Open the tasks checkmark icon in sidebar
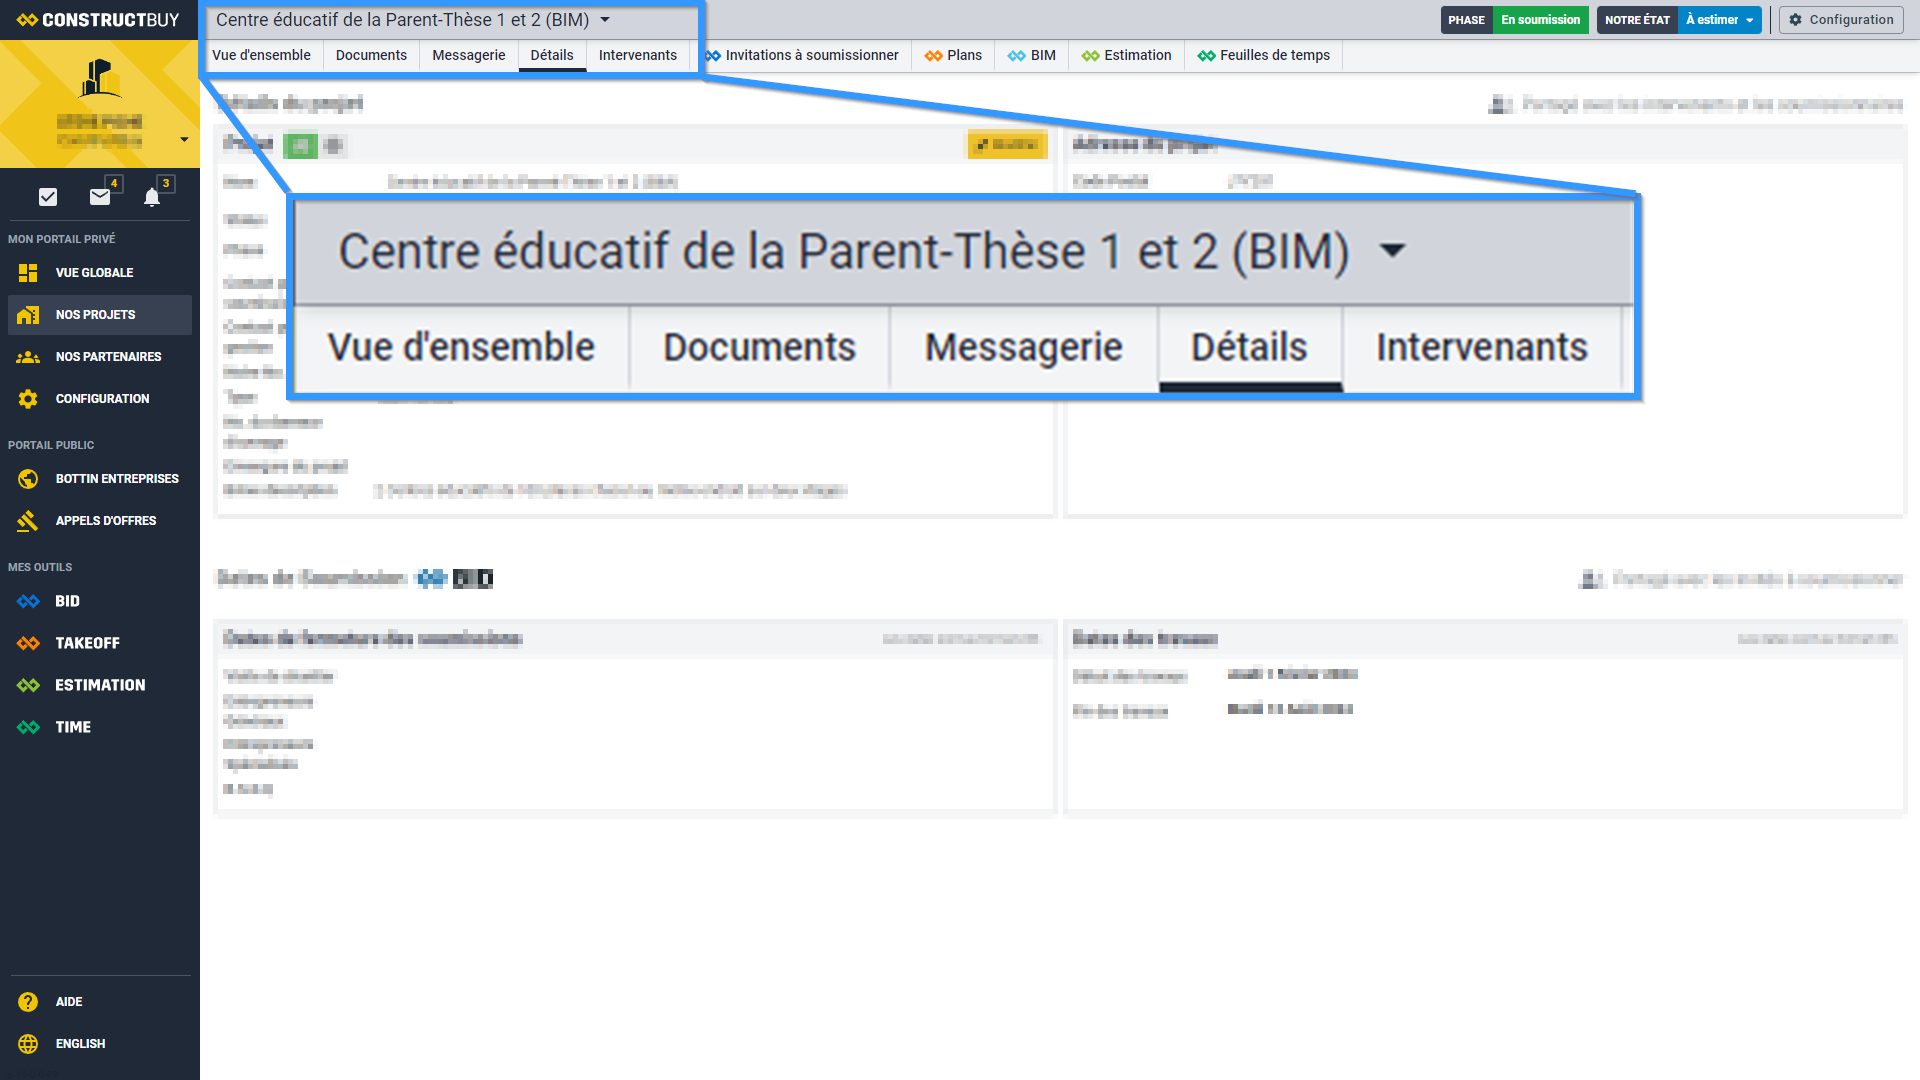 48,197
